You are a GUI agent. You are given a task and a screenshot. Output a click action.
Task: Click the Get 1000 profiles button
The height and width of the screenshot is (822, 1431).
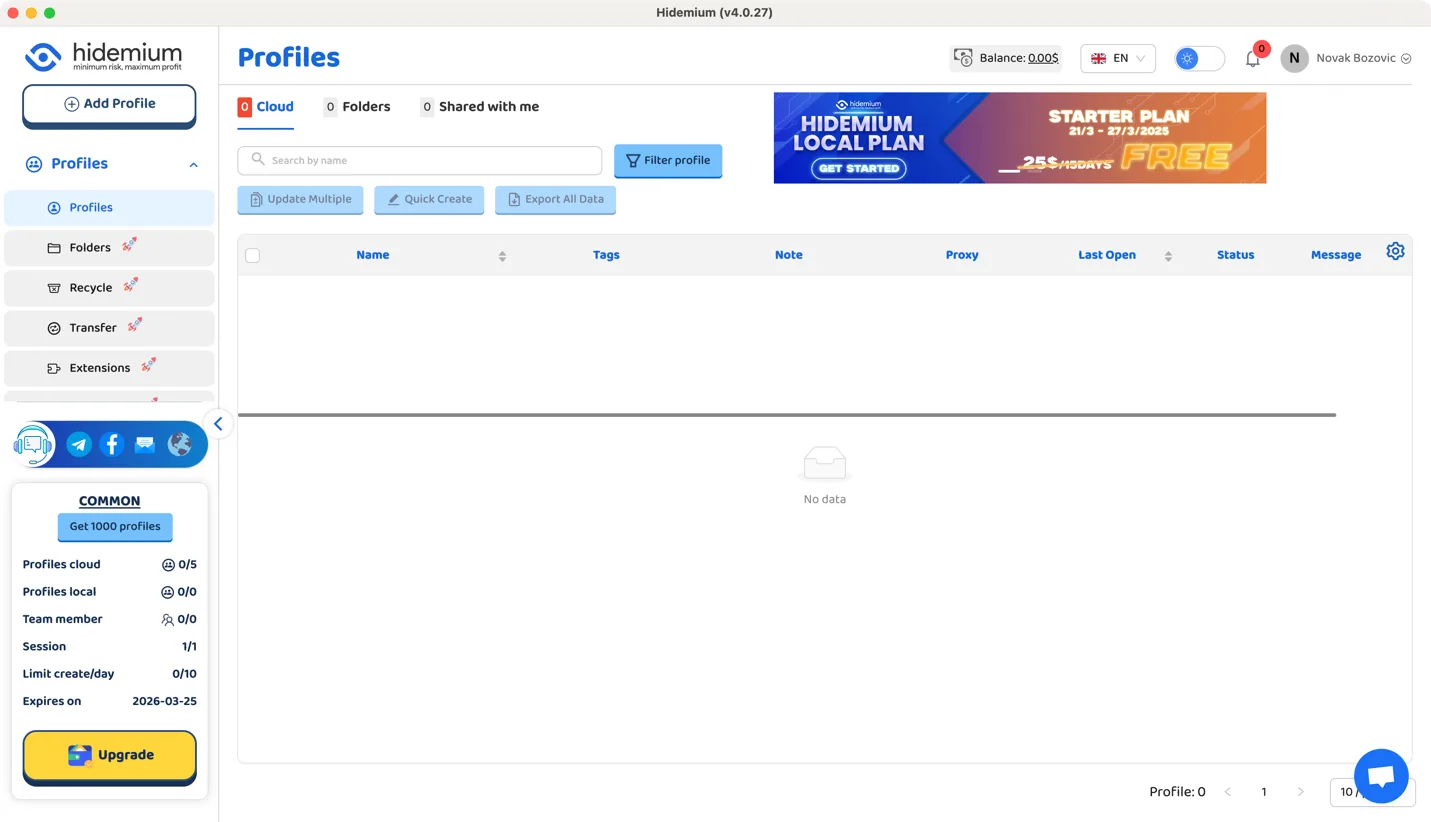pyautogui.click(x=115, y=526)
